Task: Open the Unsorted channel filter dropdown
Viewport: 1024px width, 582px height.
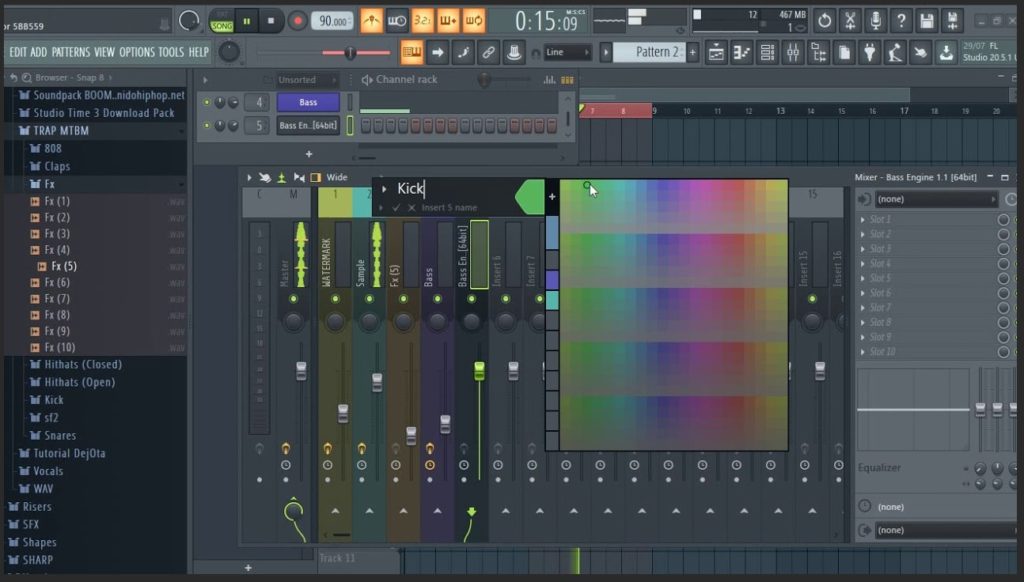Action: (306, 80)
